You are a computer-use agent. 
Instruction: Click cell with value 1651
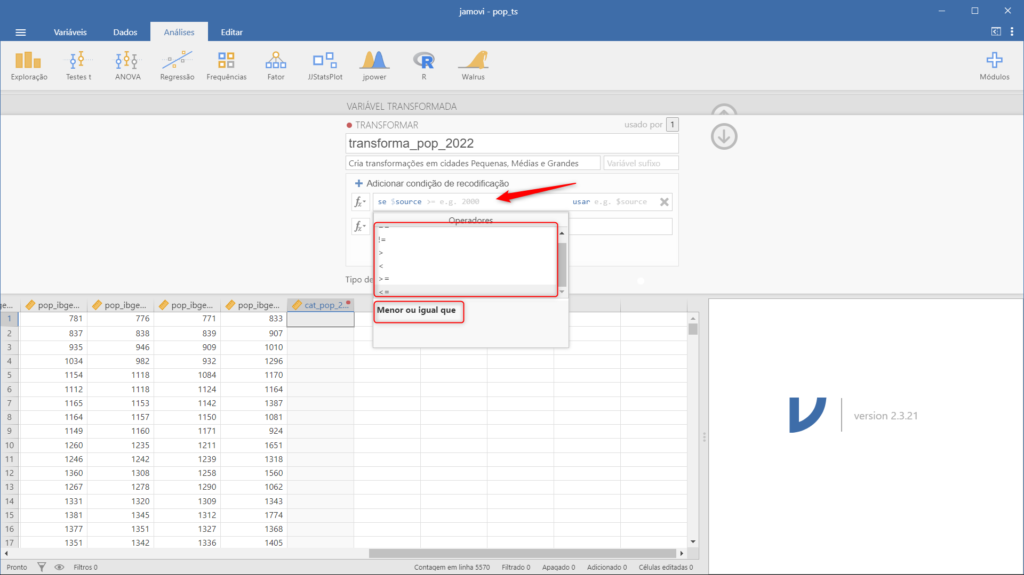click(253, 445)
